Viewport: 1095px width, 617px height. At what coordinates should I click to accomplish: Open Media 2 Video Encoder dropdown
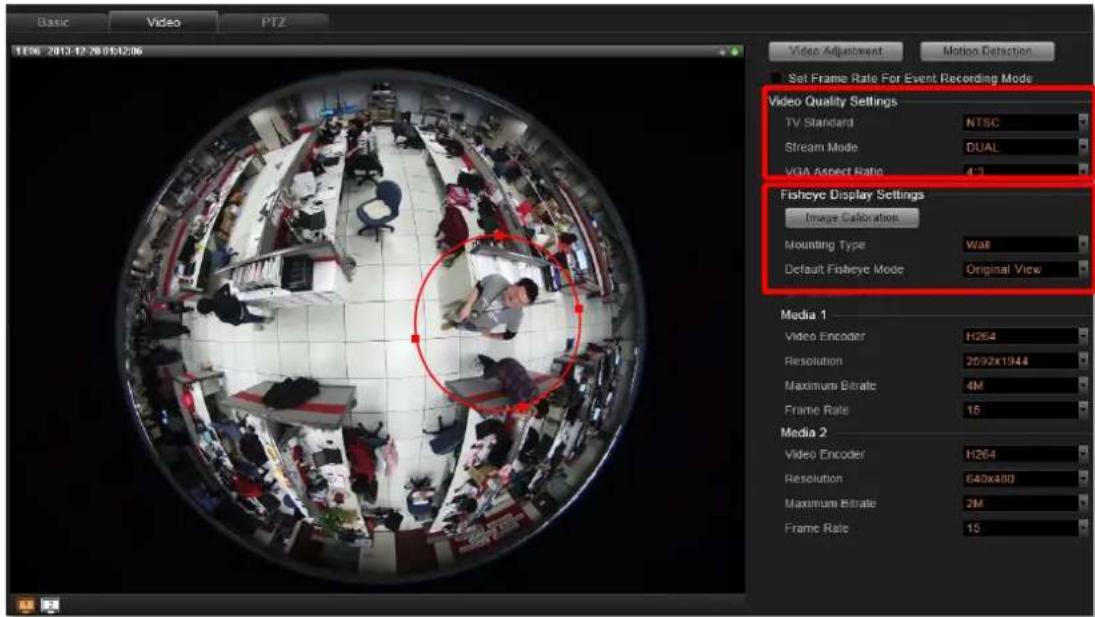(1024, 454)
